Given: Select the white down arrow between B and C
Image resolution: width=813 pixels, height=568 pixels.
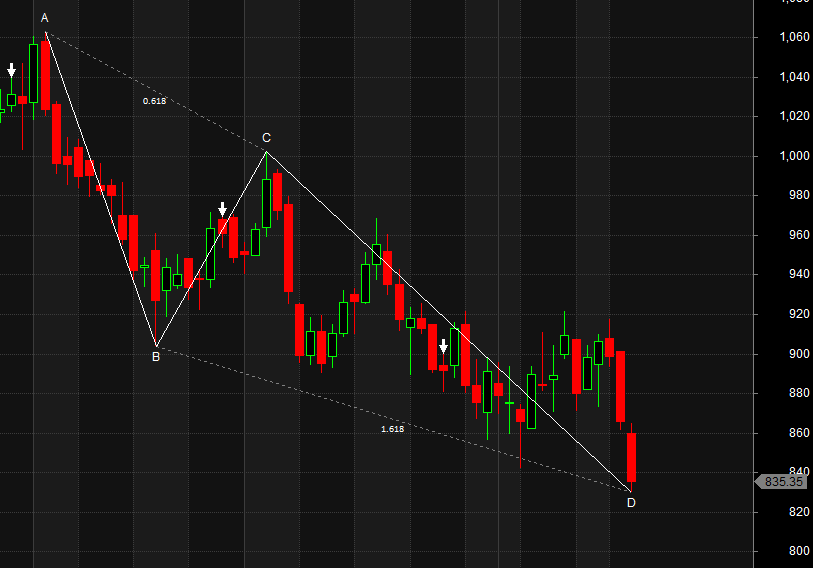Looking at the screenshot, I should pyautogui.click(x=222, y=209).
